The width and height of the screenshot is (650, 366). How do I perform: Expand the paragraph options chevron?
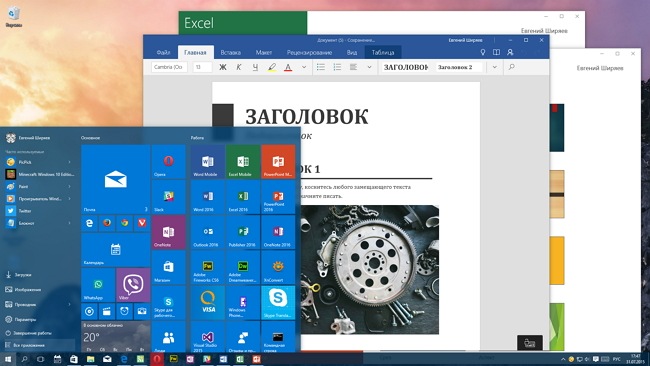(369, 67)
